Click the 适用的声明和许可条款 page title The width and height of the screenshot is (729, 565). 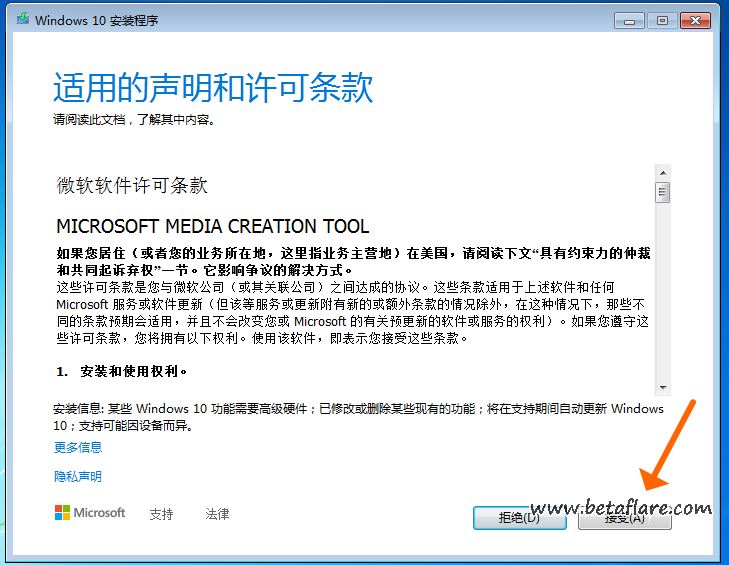212,88
